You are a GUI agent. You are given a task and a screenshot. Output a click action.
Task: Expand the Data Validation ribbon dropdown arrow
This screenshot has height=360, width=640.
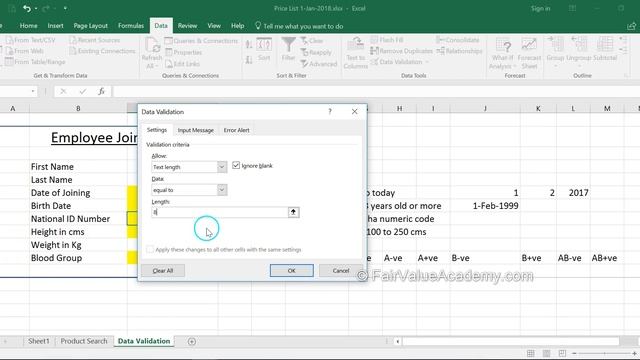(427, 62)
